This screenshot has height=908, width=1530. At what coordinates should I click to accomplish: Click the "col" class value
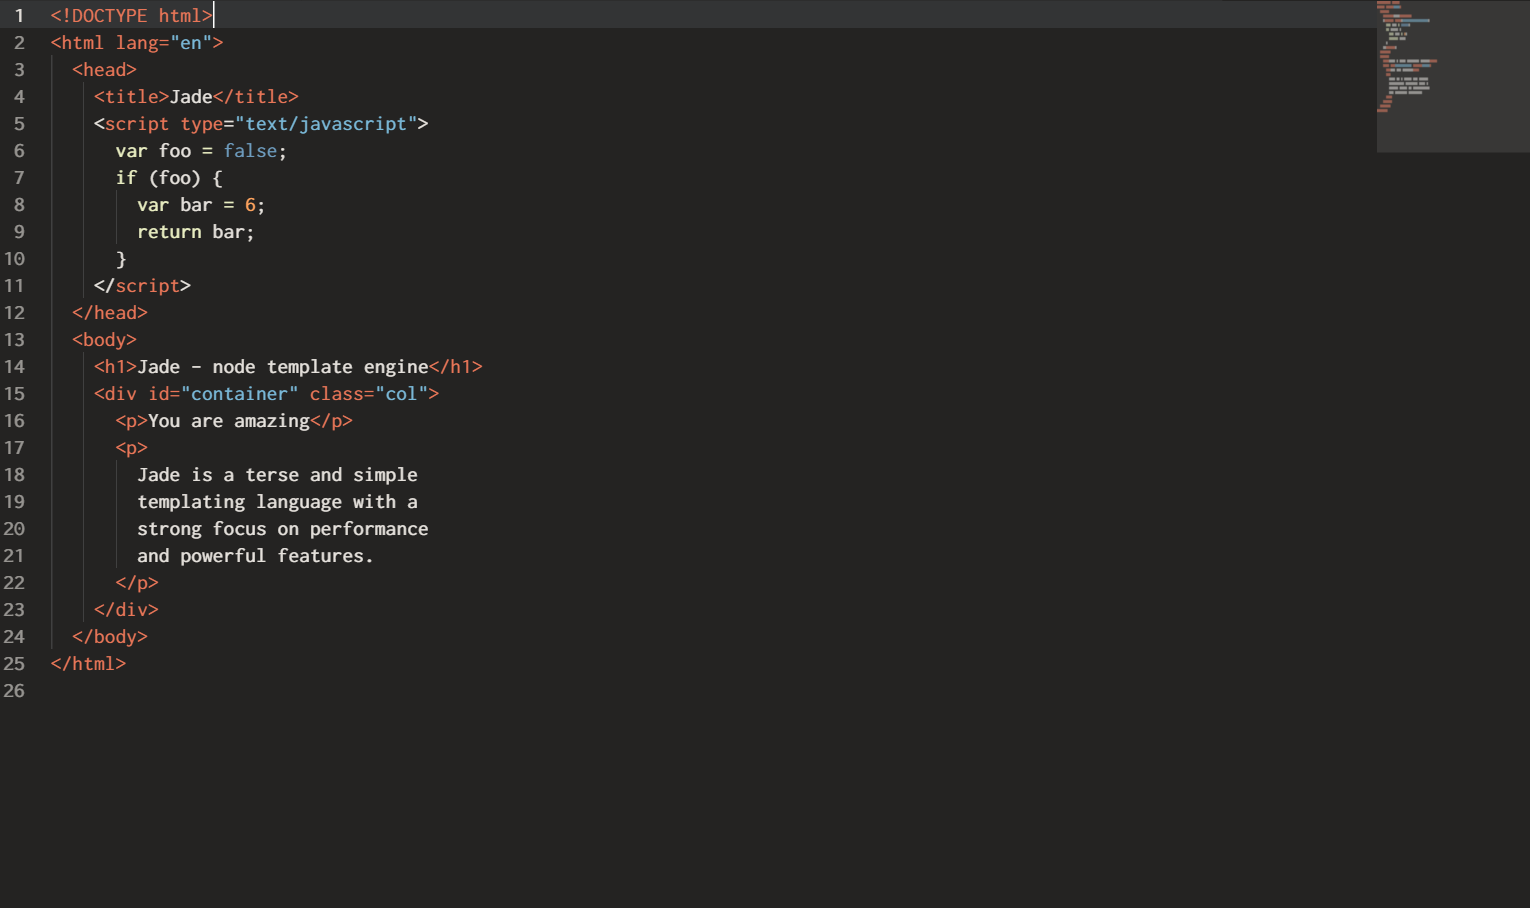tap(401, 394)
